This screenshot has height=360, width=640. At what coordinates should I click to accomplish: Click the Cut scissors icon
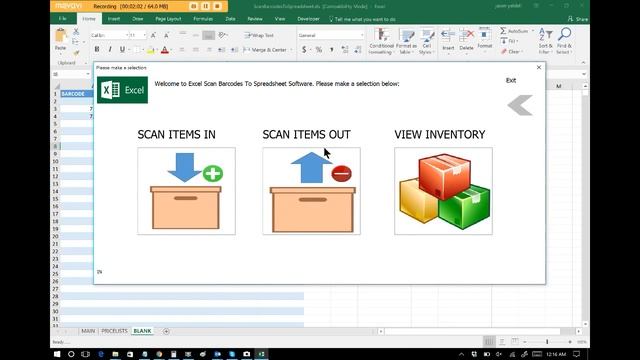[76, 31]
